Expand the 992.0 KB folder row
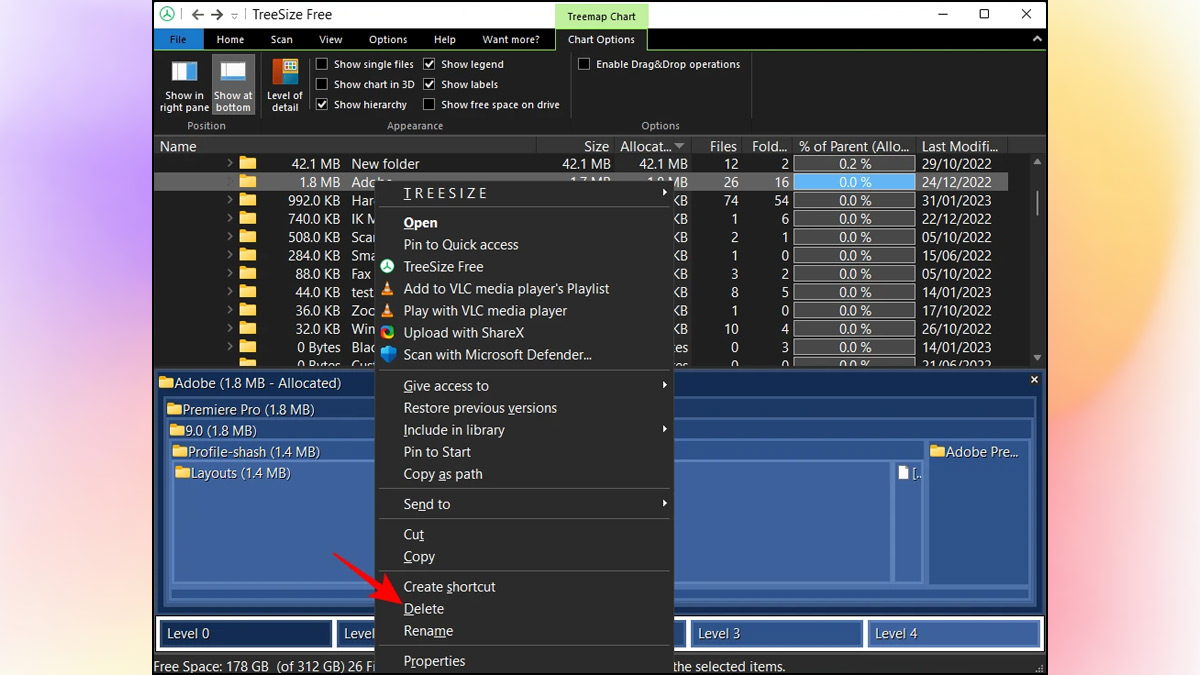Screen dimensions: 1200x675 click(x=229, y=200)
